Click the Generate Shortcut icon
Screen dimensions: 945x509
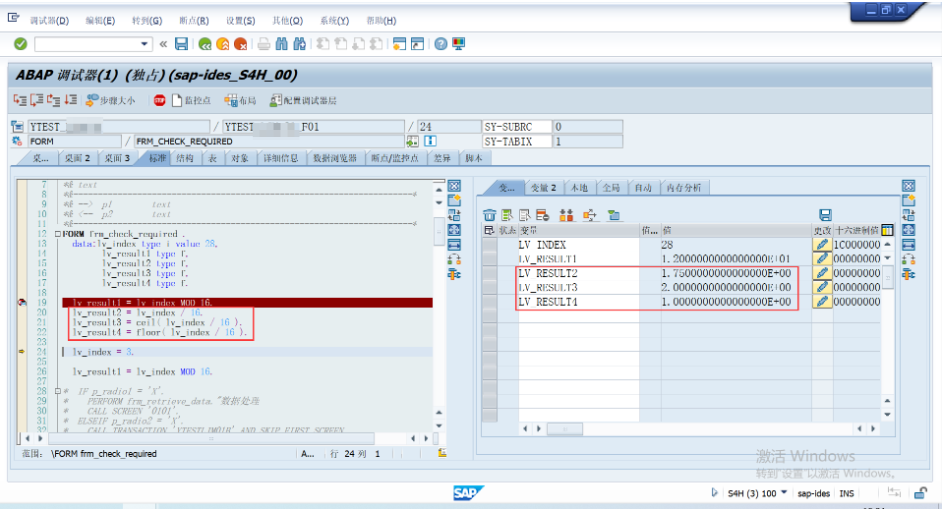[417, 44]
